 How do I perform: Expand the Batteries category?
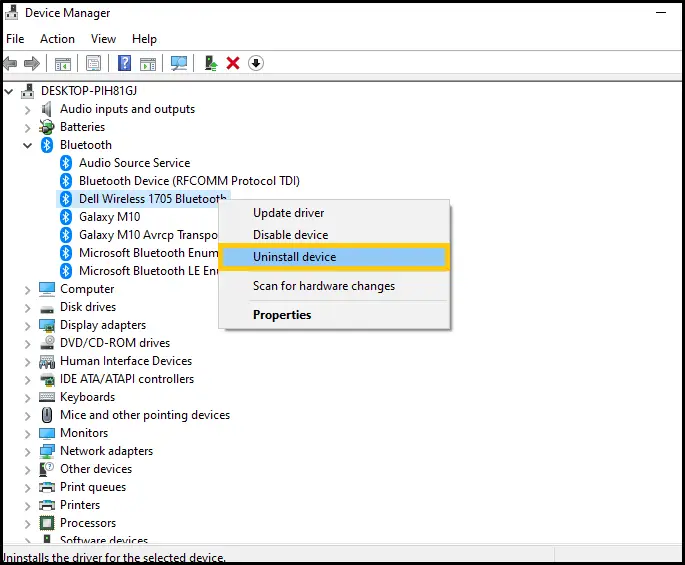(x=28, y=128)
